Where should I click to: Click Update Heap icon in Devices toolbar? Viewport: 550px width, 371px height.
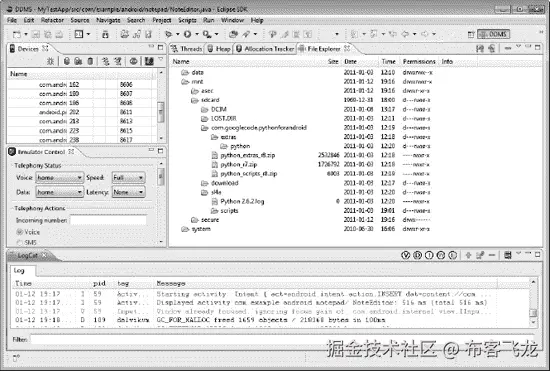(x=67, y=61)
